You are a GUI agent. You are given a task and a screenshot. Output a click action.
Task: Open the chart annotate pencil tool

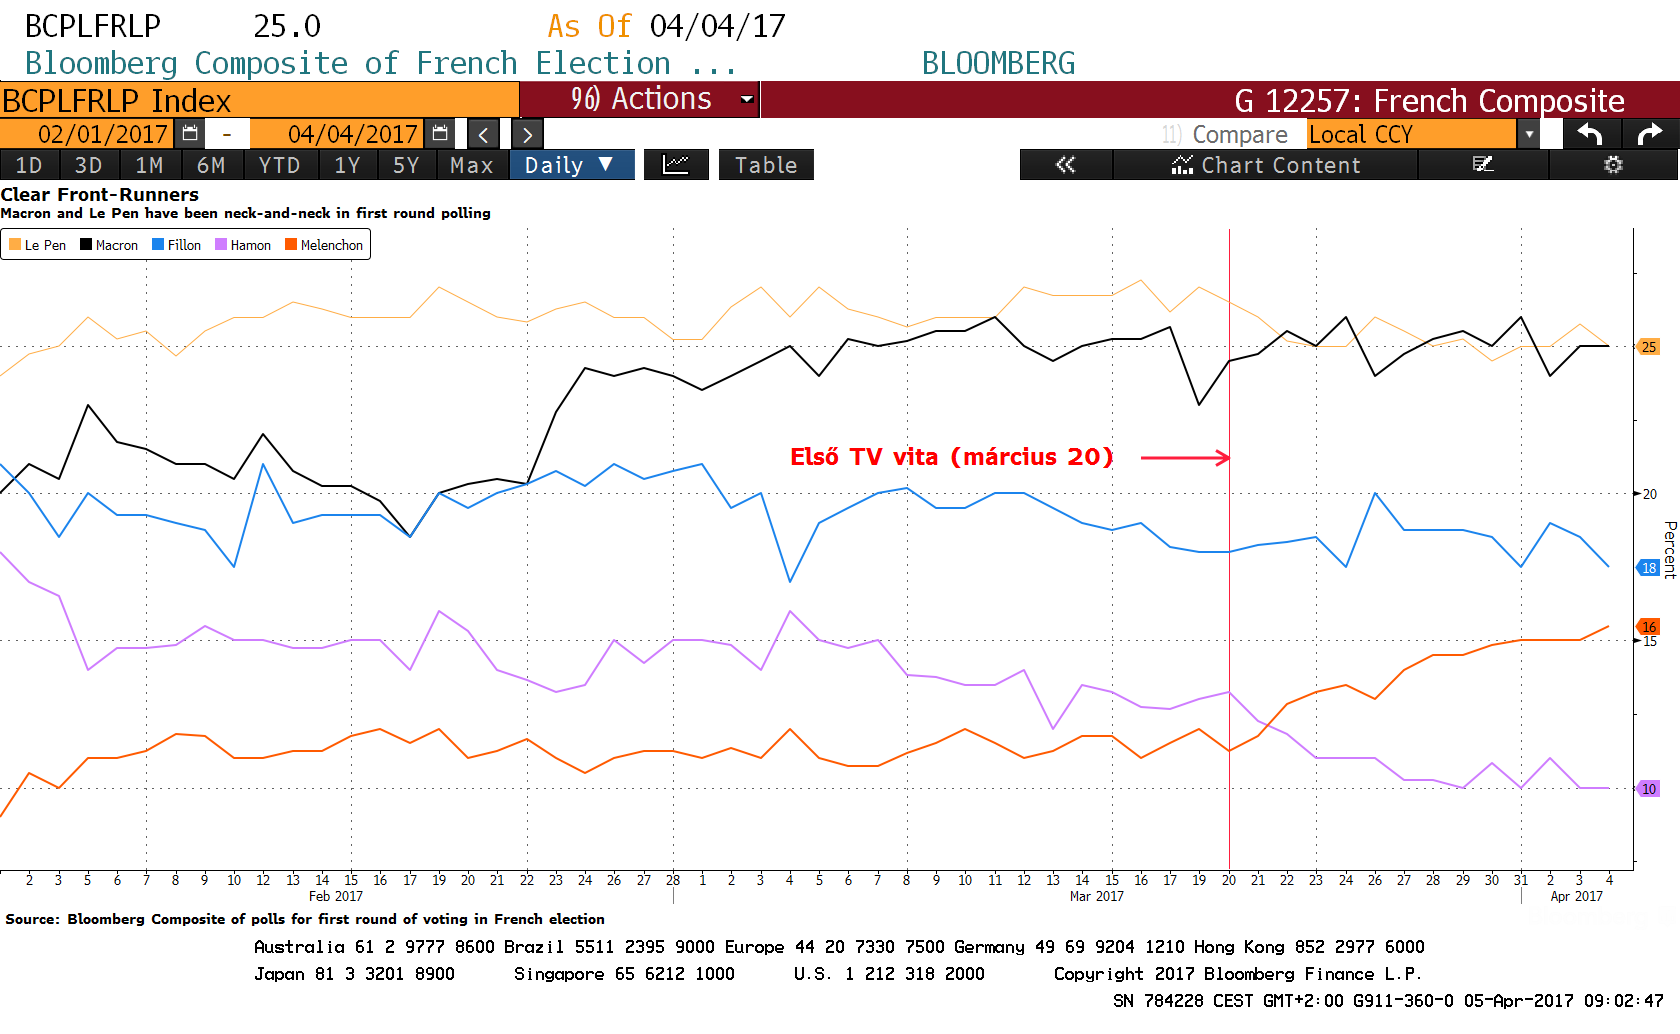click(1483, 165)
